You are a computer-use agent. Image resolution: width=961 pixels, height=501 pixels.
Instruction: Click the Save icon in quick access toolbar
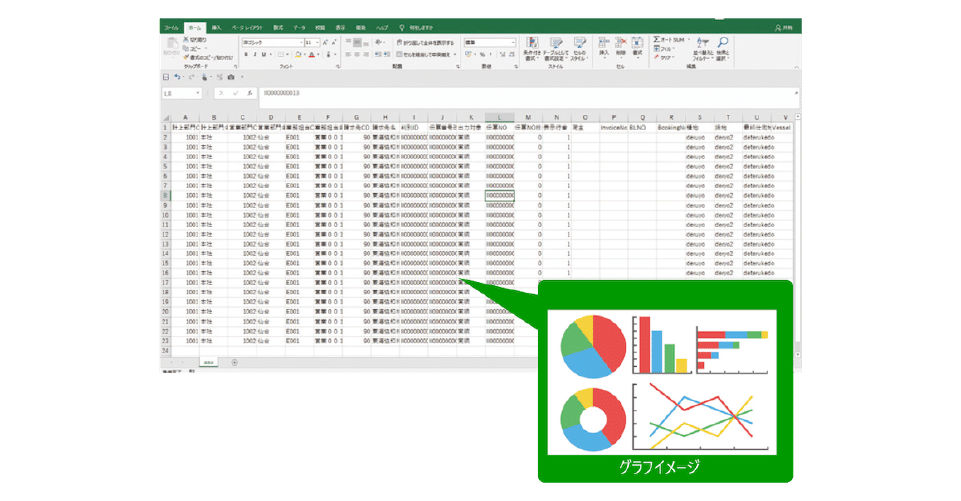[x=166, y=77]
